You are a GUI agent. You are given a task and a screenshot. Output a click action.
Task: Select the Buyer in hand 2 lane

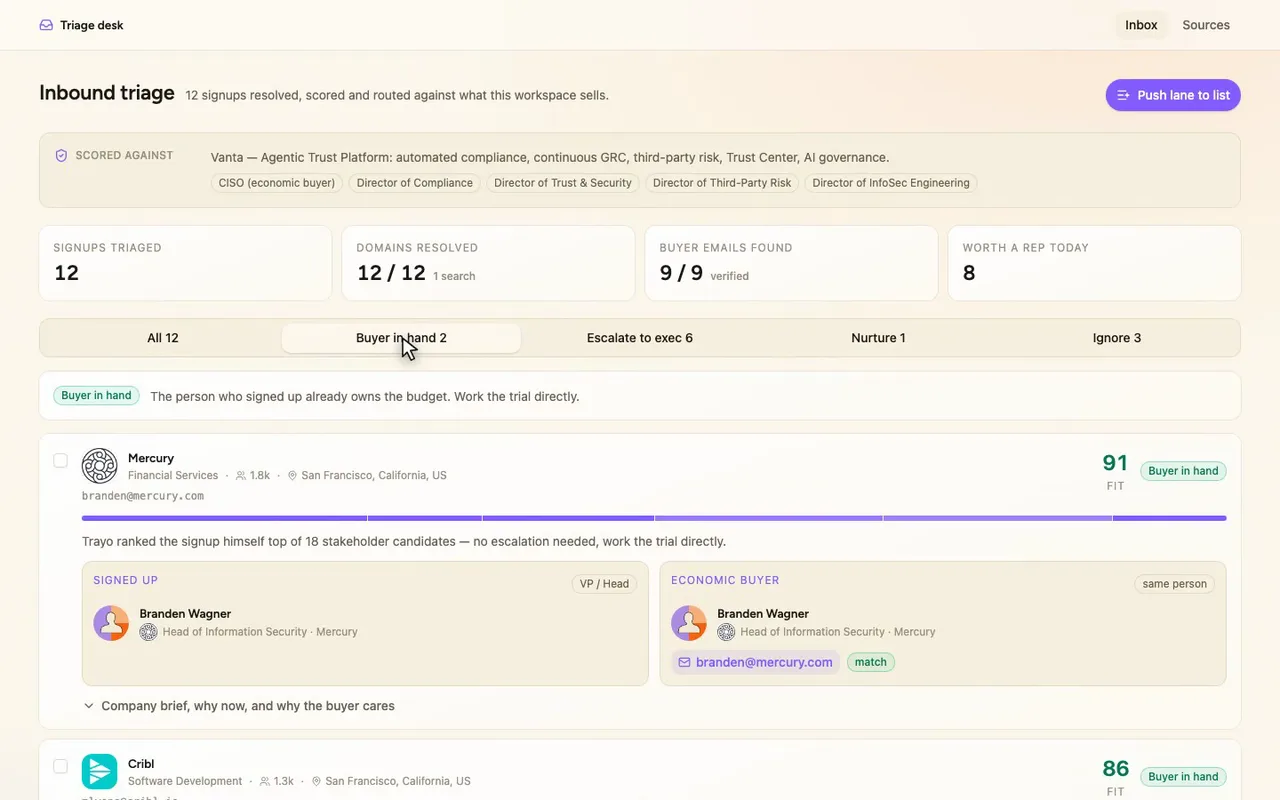[401, 338]
